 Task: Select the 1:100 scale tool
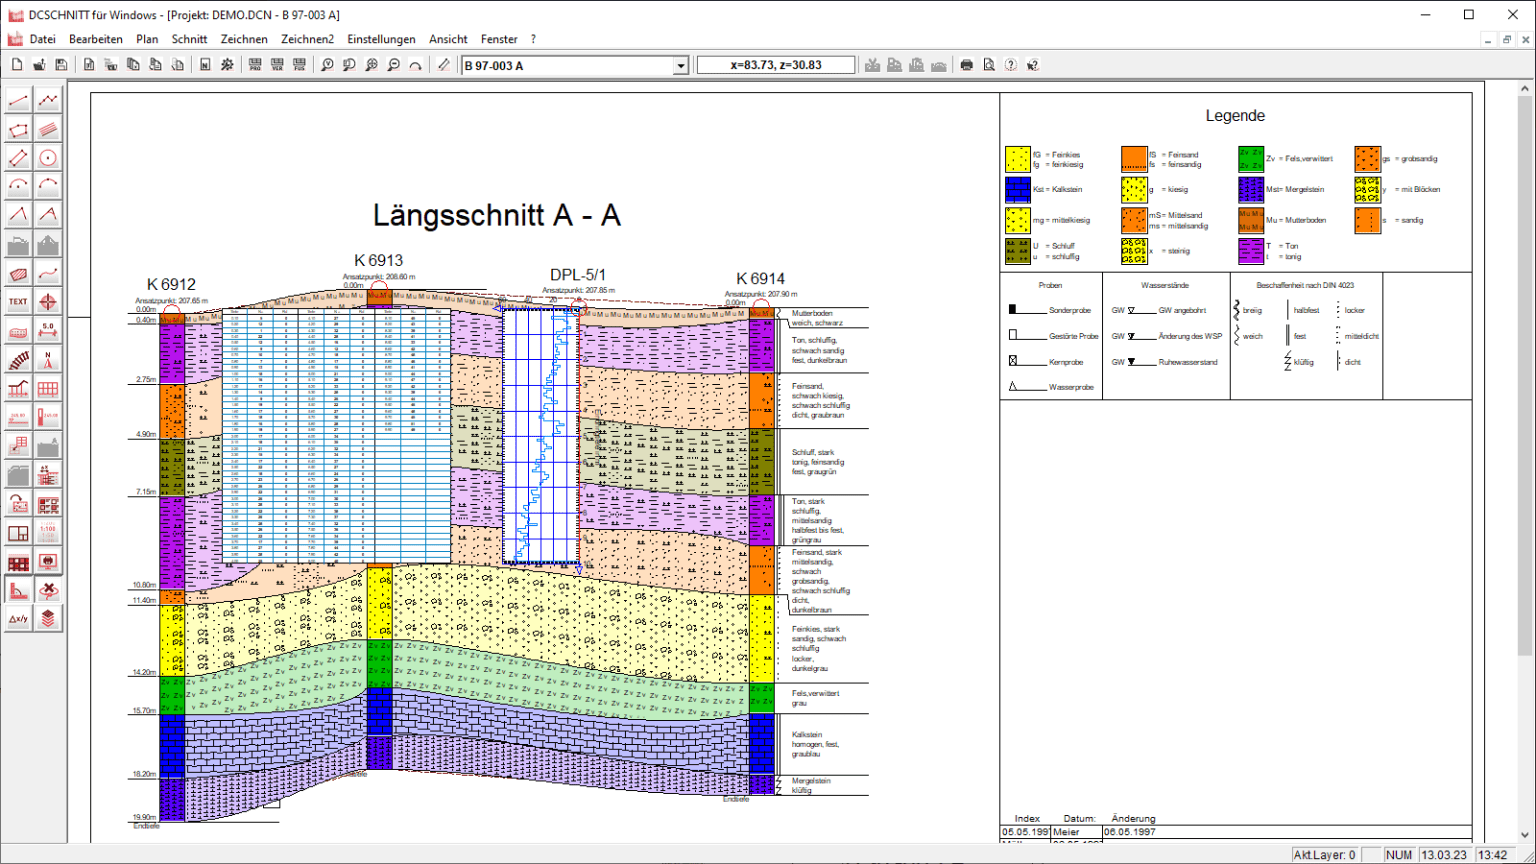pos(48,533)
